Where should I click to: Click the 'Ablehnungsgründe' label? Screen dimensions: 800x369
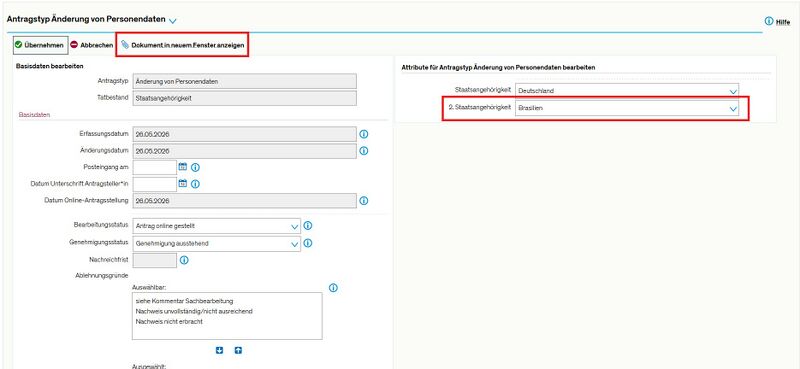[x=102, y=276]
